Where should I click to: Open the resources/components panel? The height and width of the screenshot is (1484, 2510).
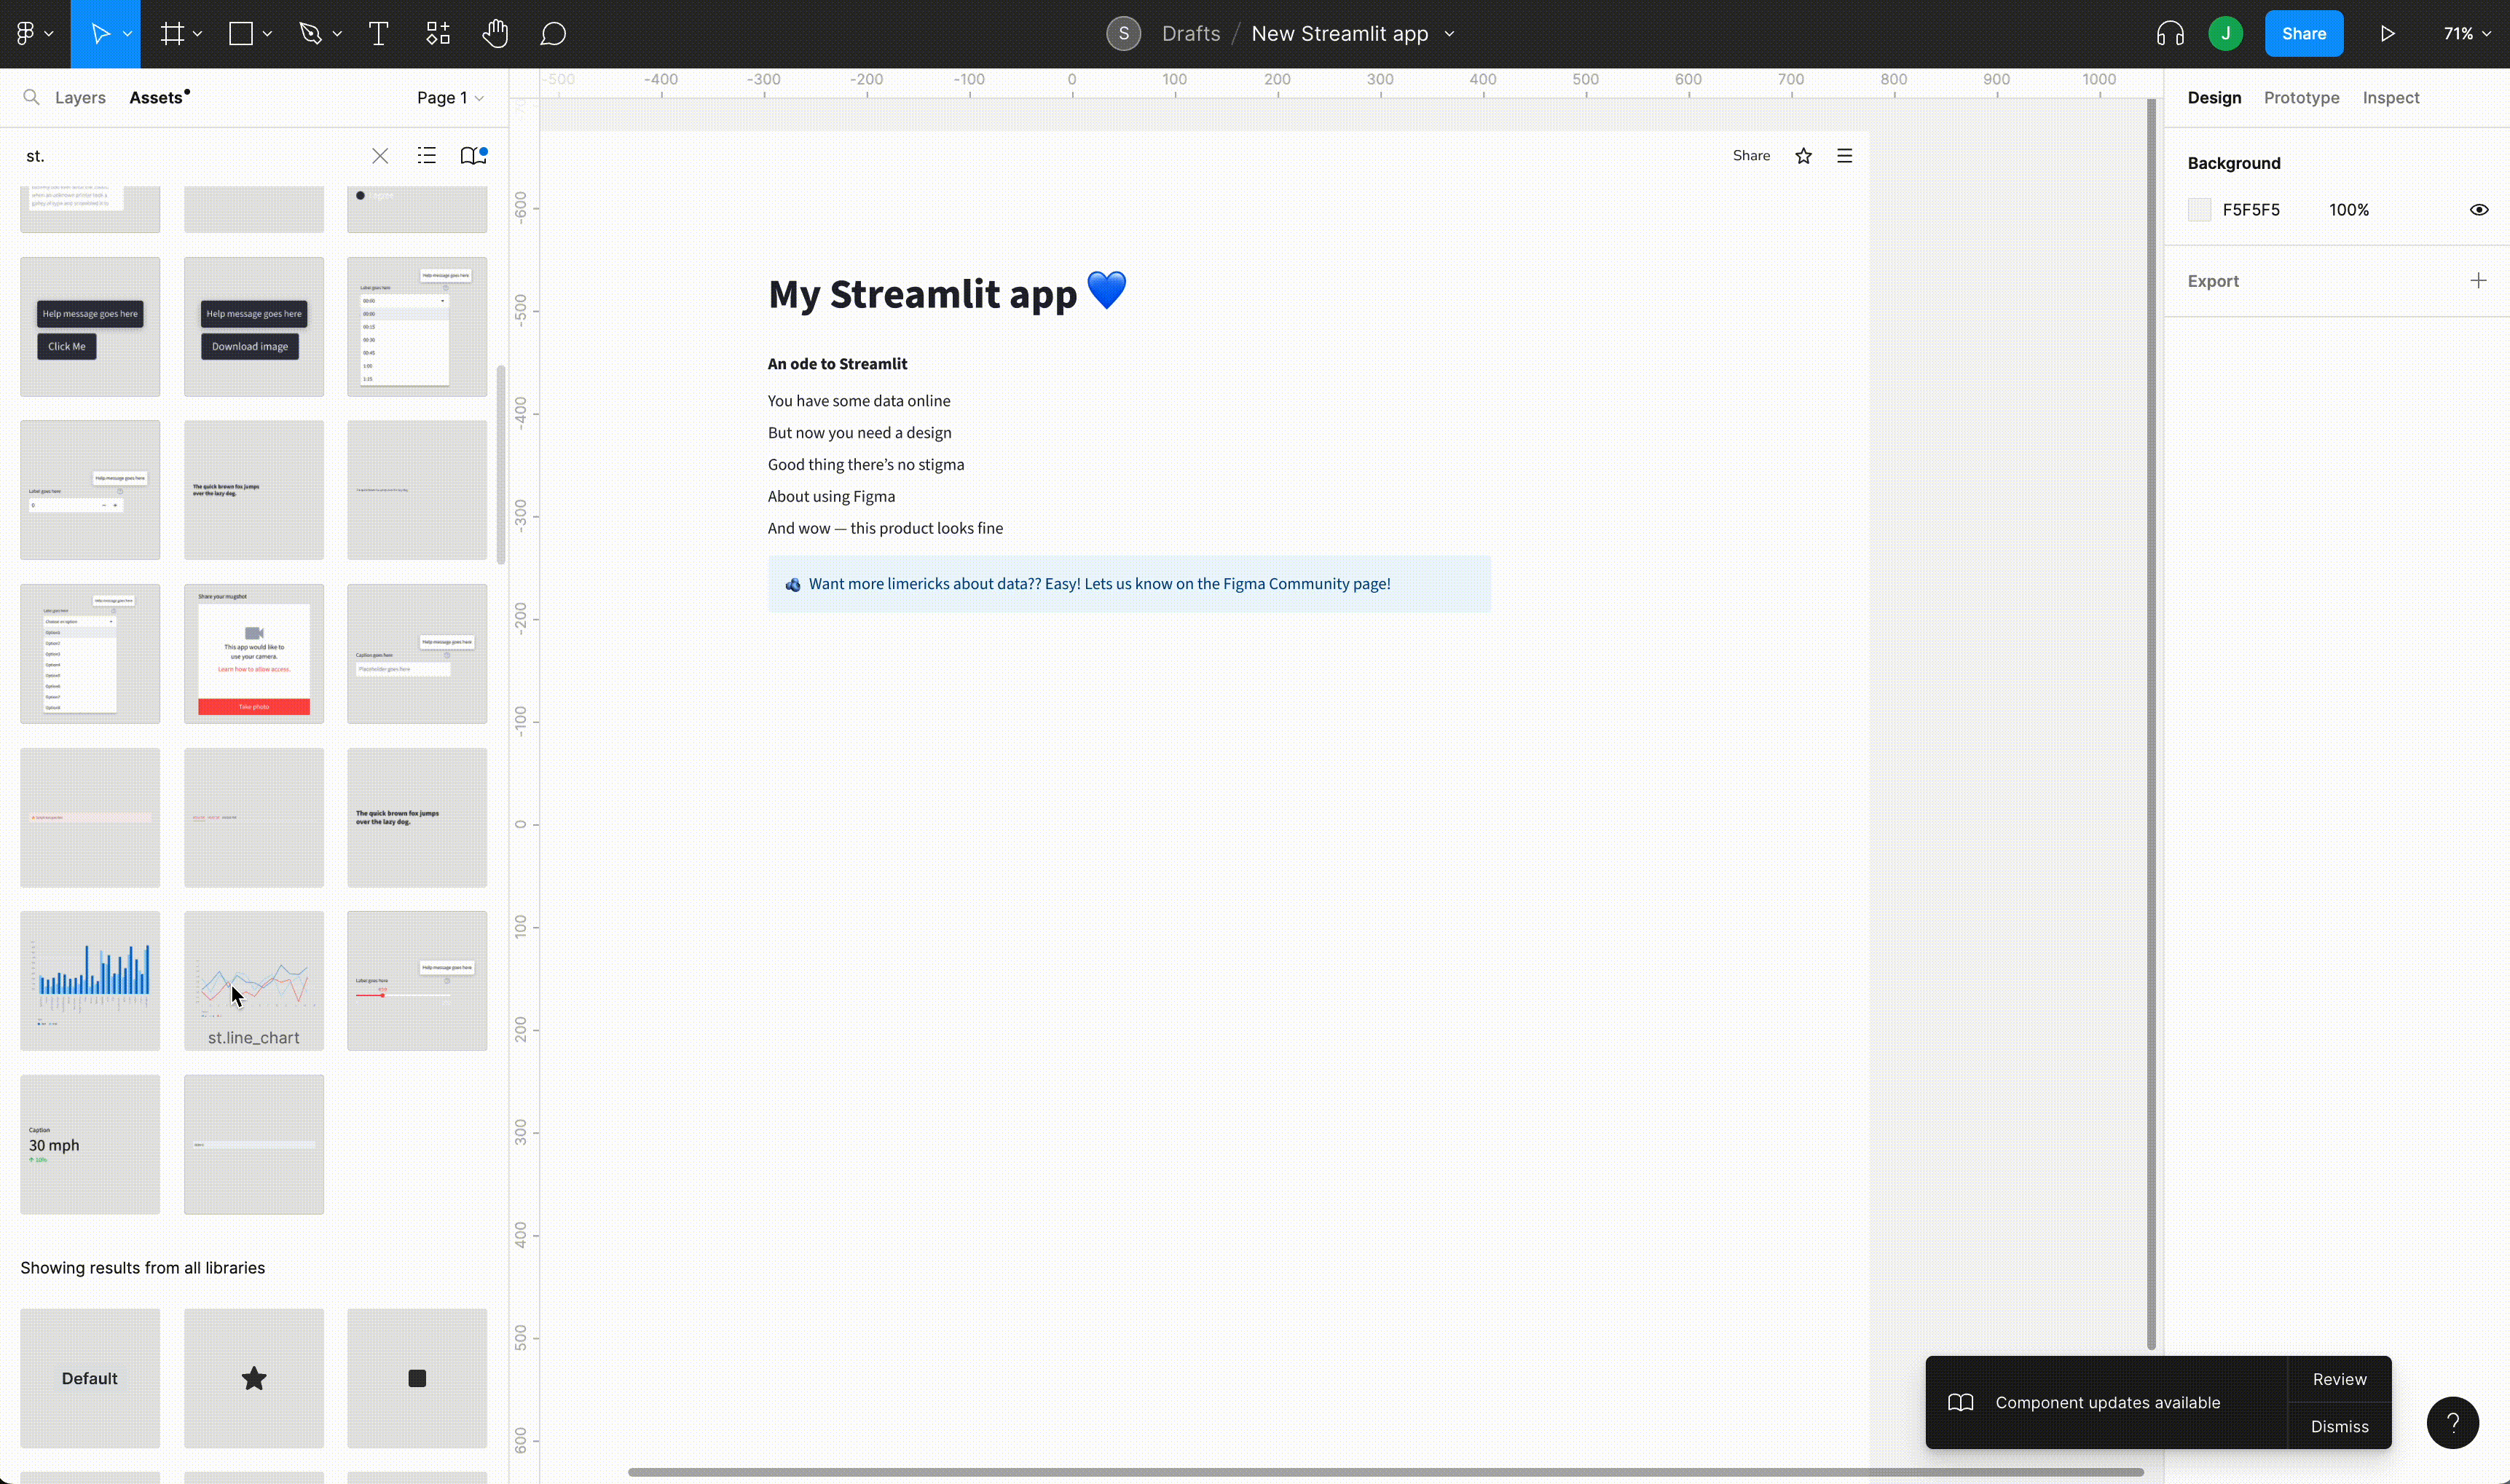437,33
